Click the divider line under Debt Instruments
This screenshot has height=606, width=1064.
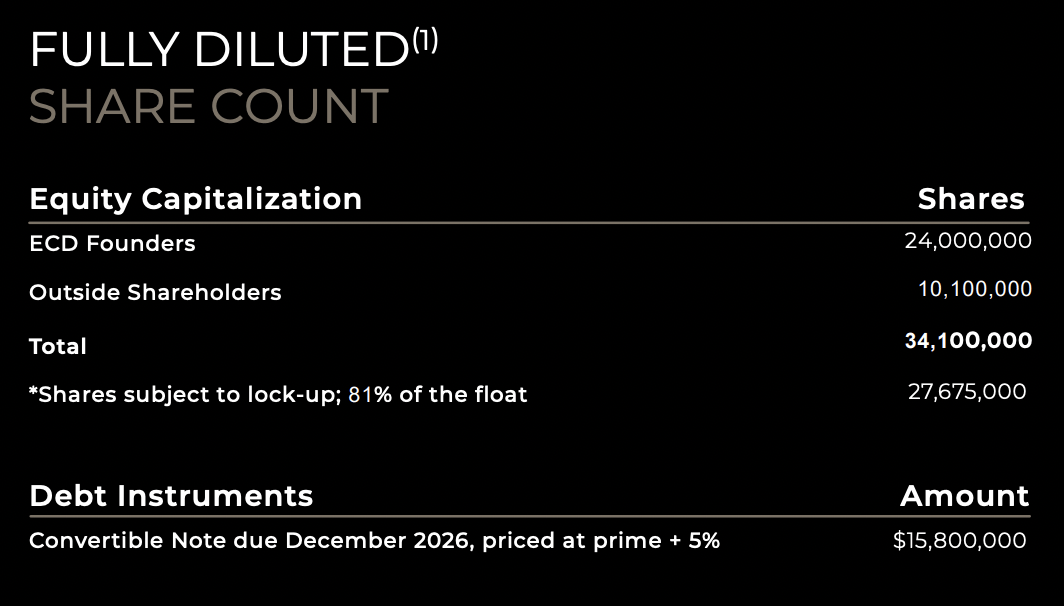(530, 517)
